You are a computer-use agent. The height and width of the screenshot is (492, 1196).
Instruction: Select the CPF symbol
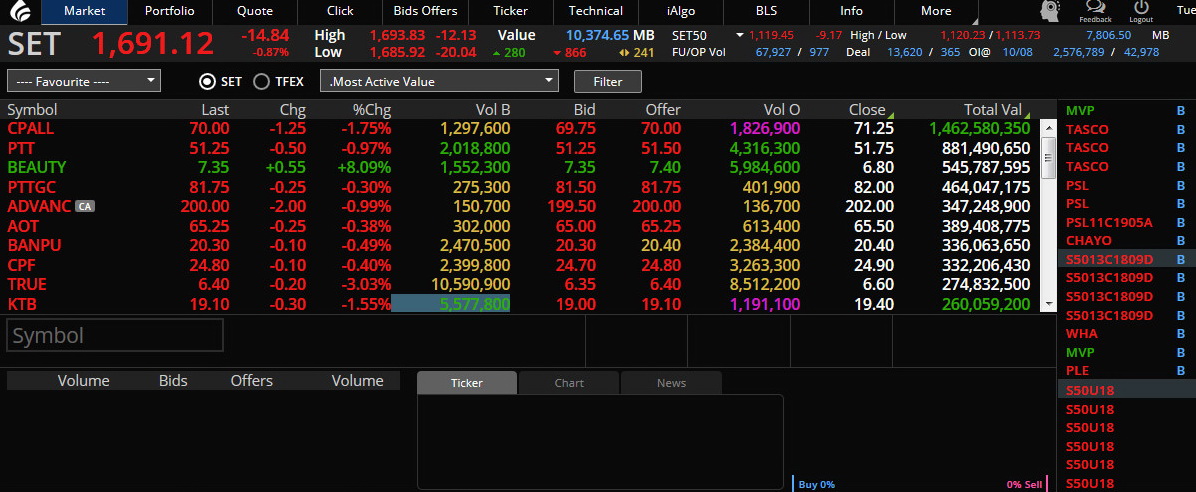coord(21,265)
